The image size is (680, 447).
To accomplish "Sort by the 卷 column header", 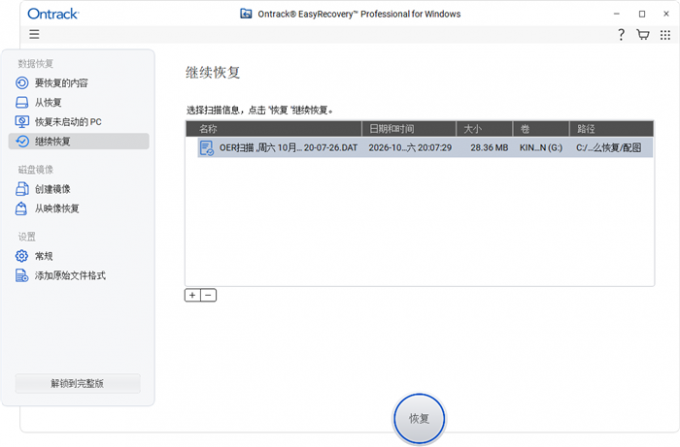I will coord(541,129).
